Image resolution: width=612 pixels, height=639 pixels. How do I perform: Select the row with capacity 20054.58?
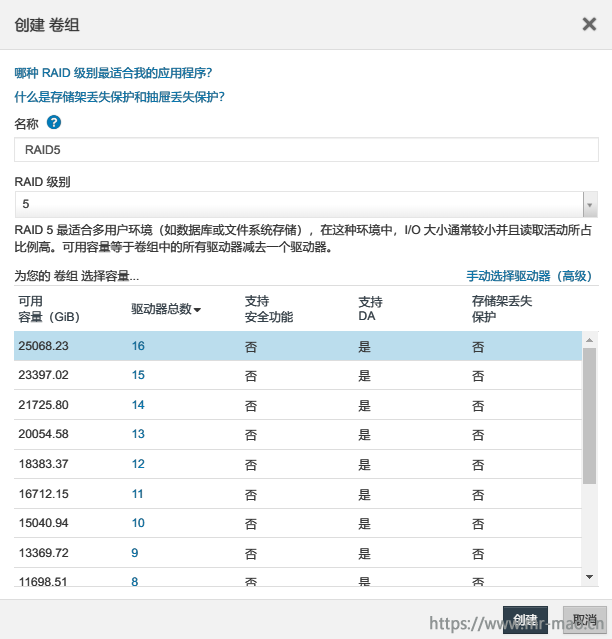coord(298,434)
